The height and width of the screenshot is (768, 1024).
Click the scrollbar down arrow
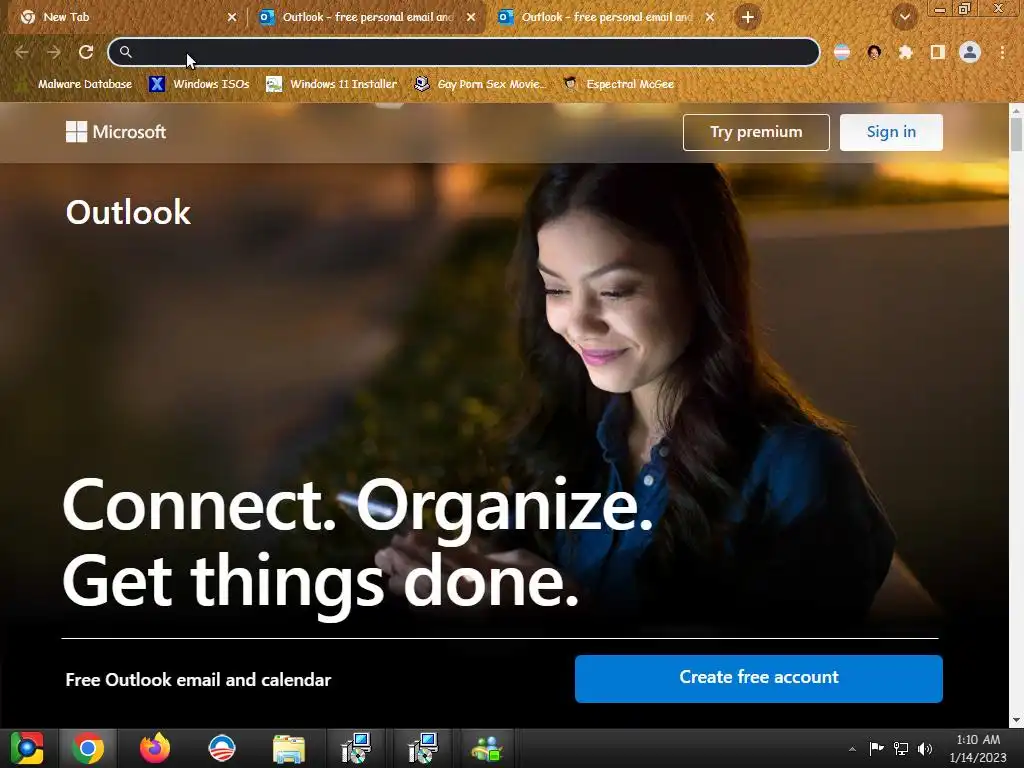(1016, 720)
